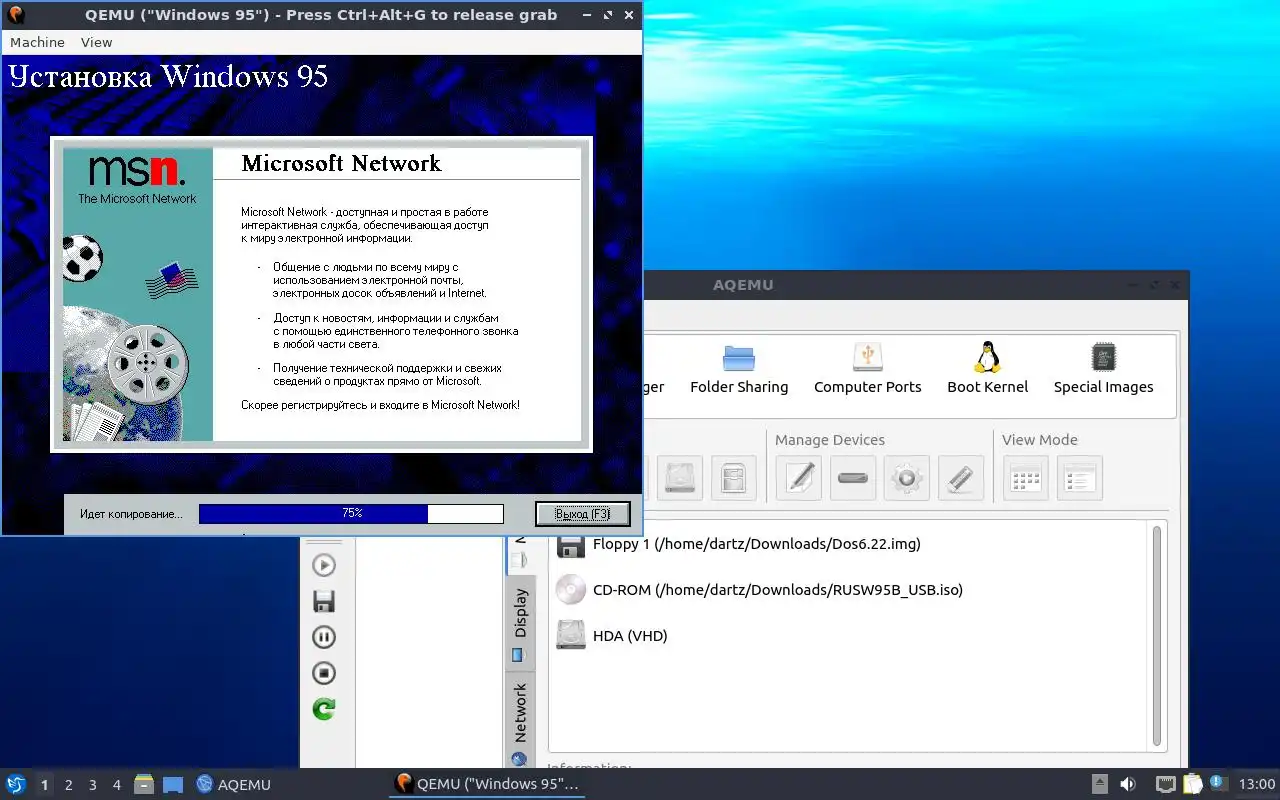The width and height of the screenshot is (1280, 800).
Task: Click the msn logo in setup window
Action: click(137, 170)
